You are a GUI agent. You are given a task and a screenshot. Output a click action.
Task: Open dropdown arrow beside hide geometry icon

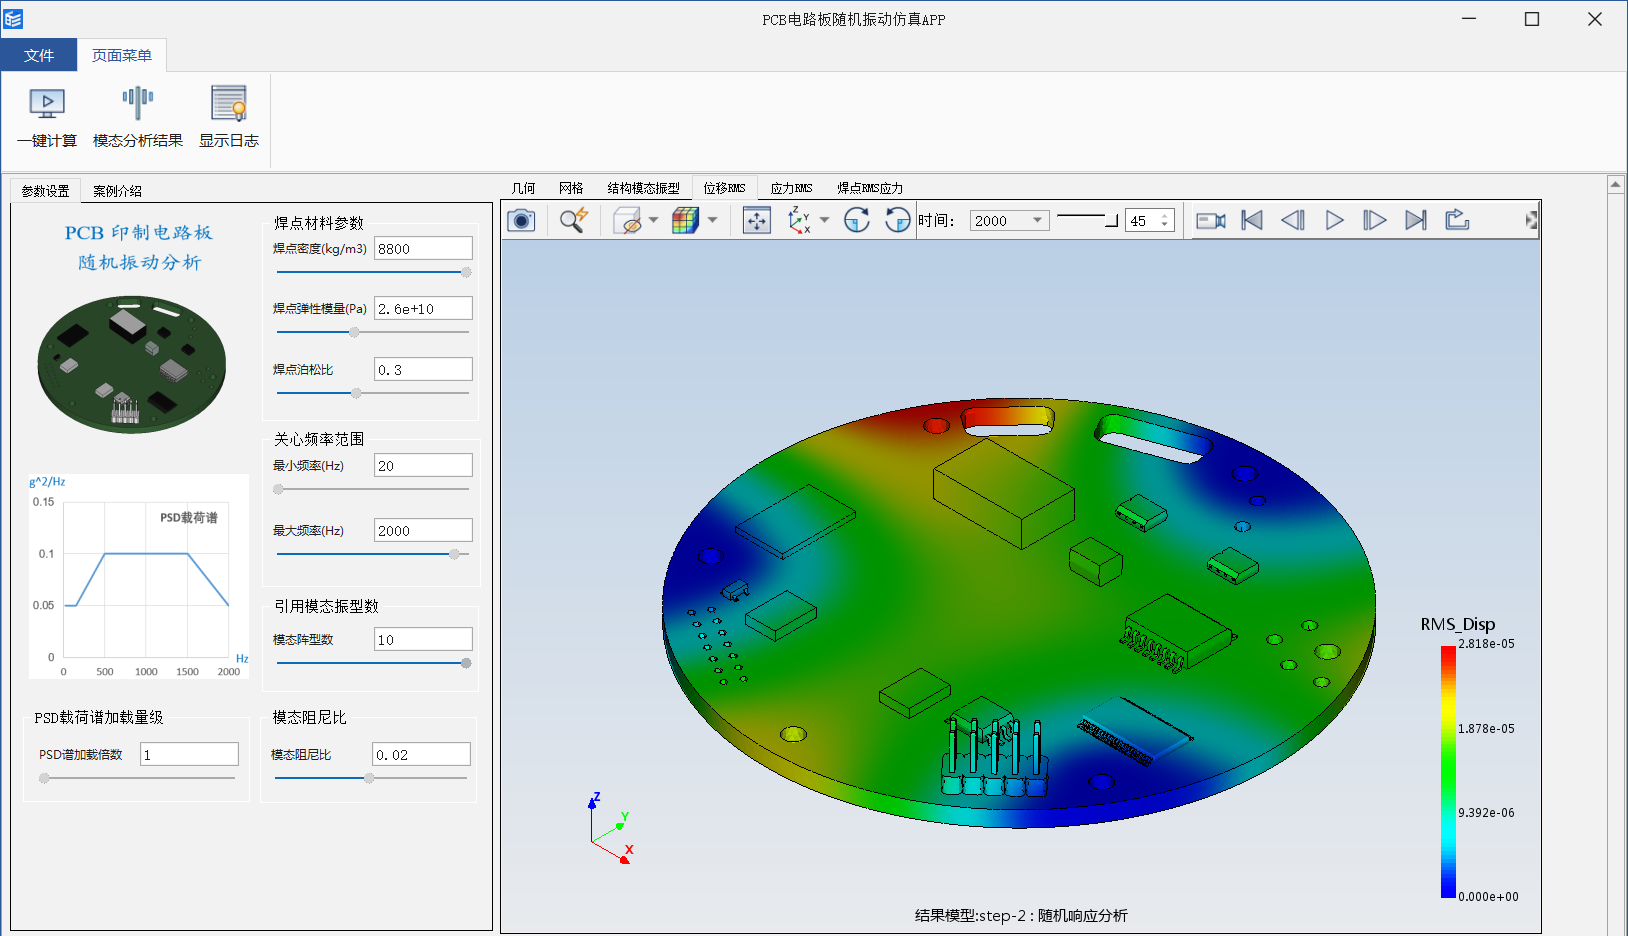coord(653,220)
